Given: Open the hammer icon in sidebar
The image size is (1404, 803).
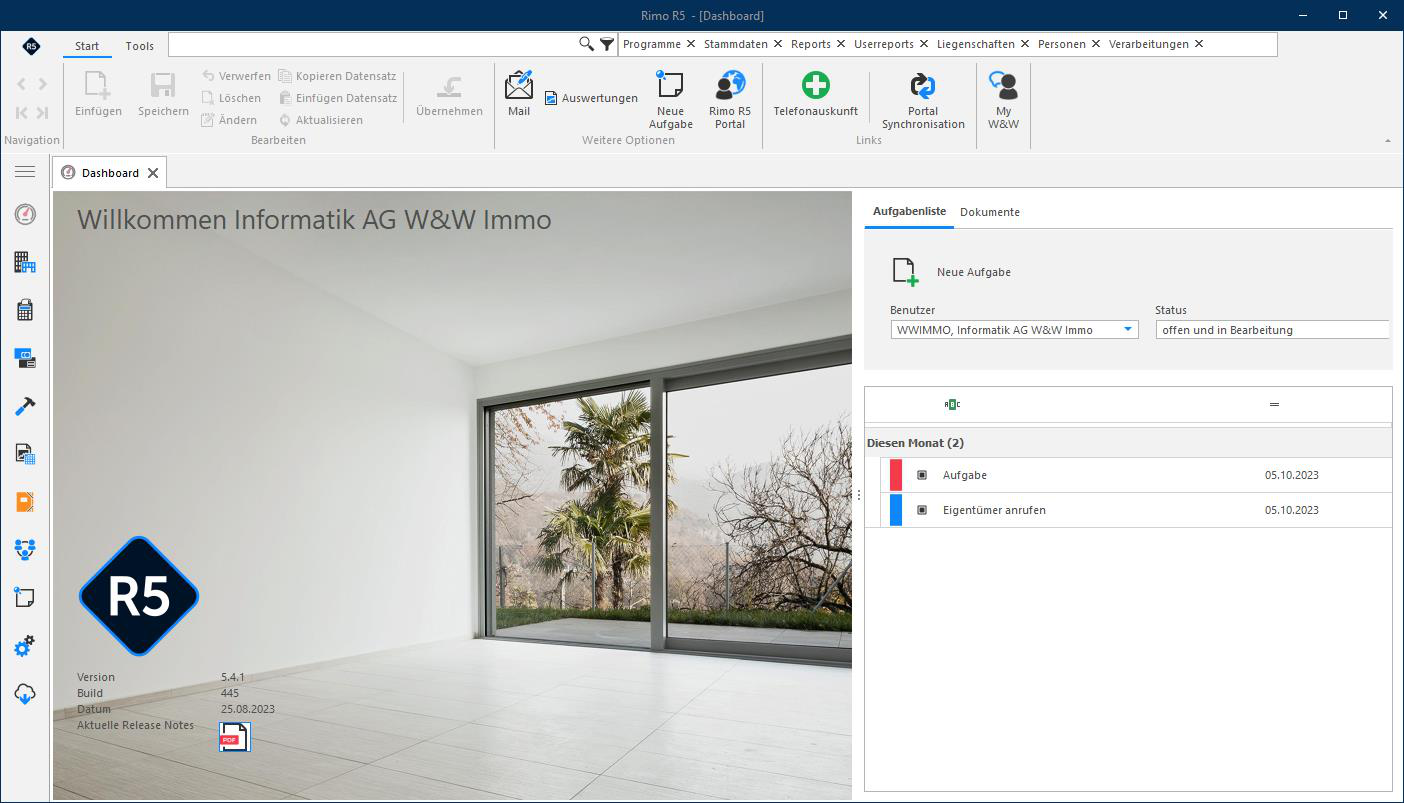Looking at the screenshot, I should point(25,406).
